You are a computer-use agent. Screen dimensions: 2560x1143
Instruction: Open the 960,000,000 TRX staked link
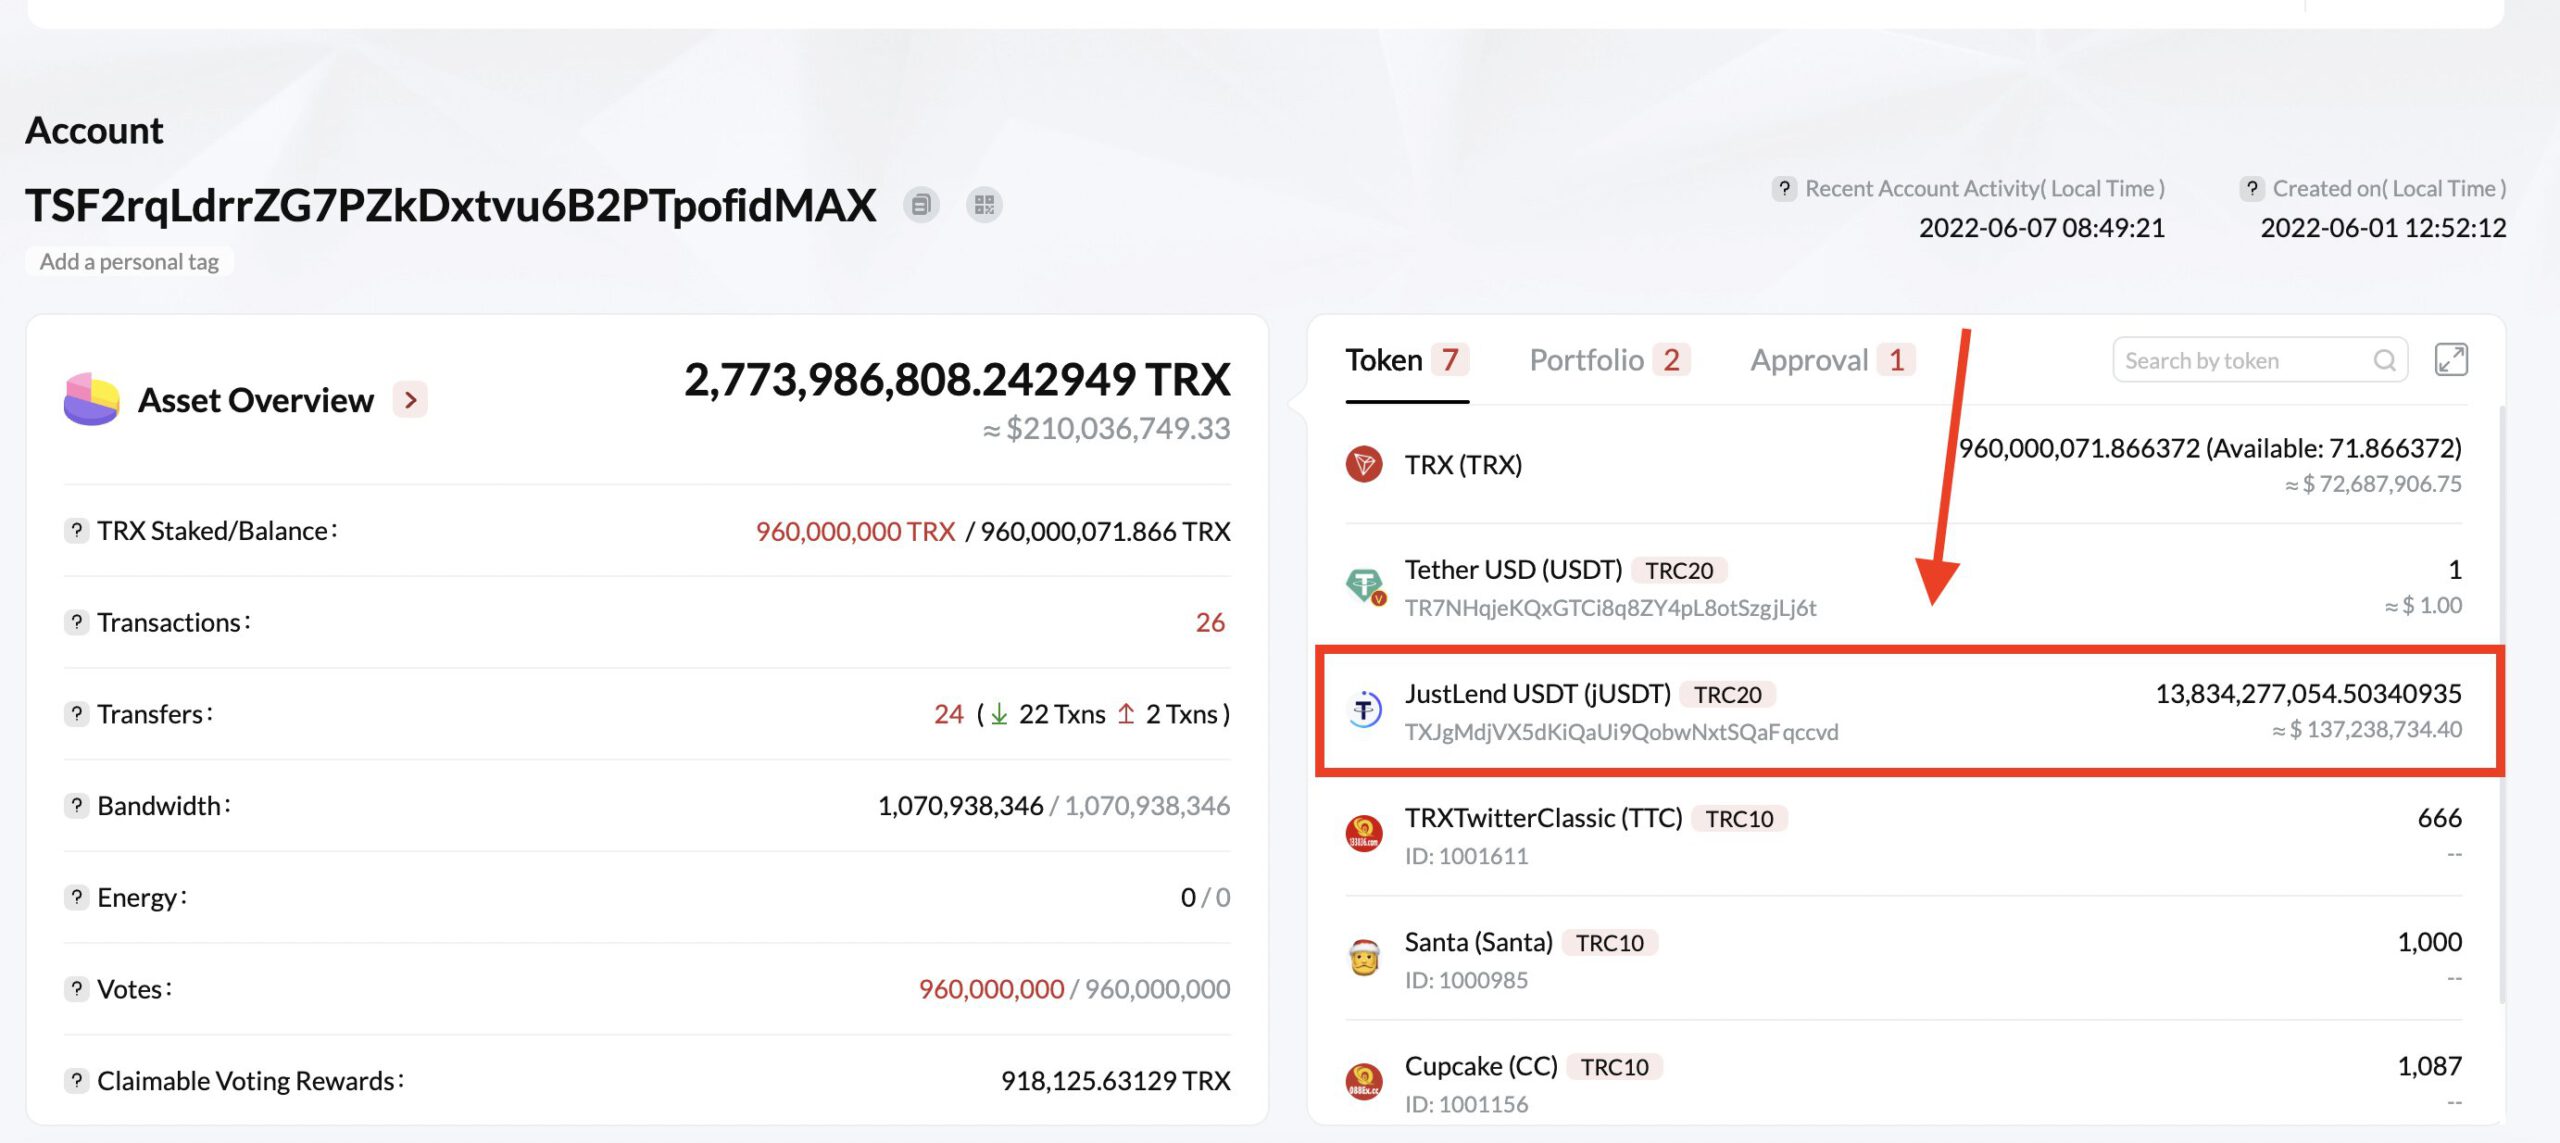point(855,531)
